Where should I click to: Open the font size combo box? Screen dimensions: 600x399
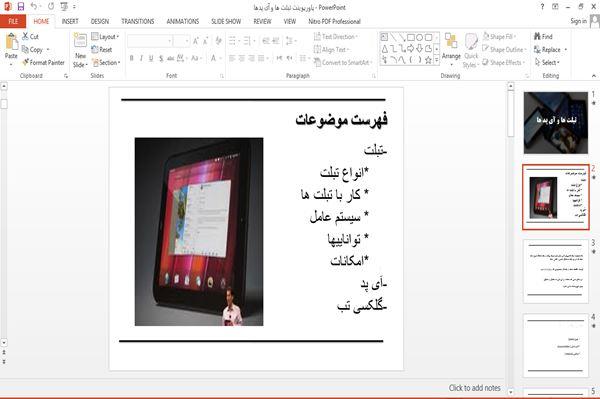[x=181, y=41]
